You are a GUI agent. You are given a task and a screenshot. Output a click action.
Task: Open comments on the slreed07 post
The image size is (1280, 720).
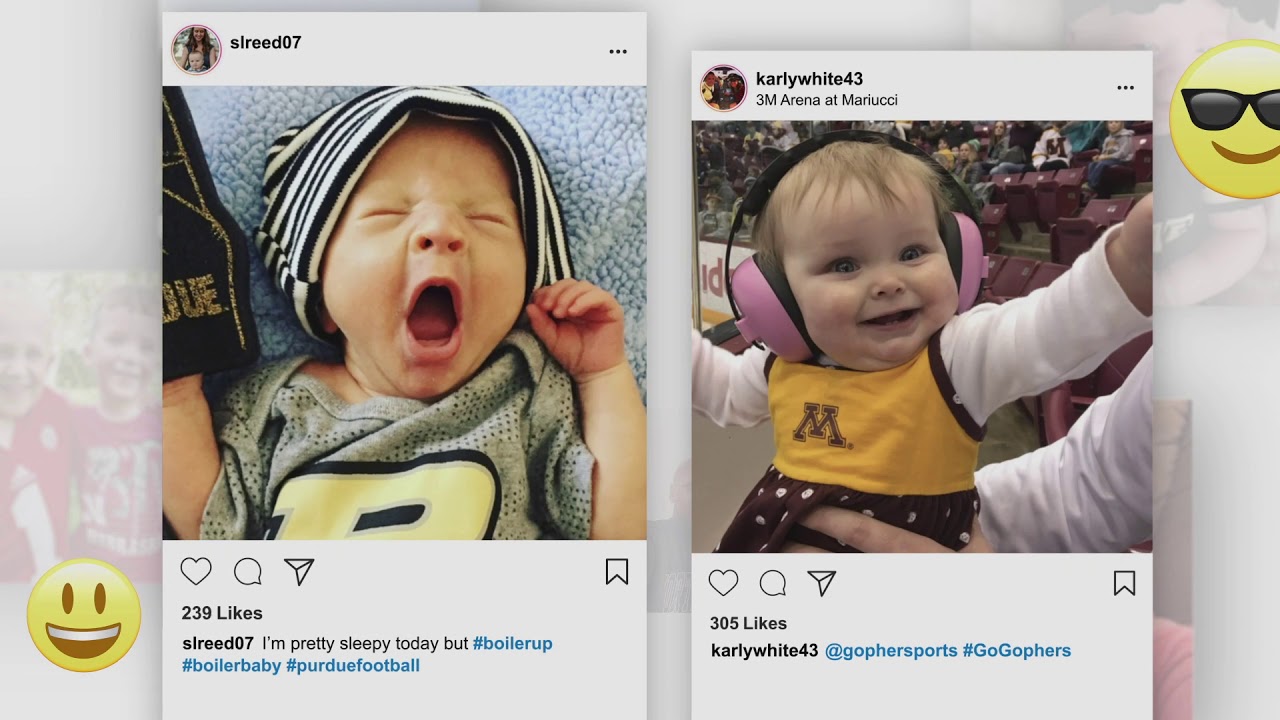[x=248, y=572]
